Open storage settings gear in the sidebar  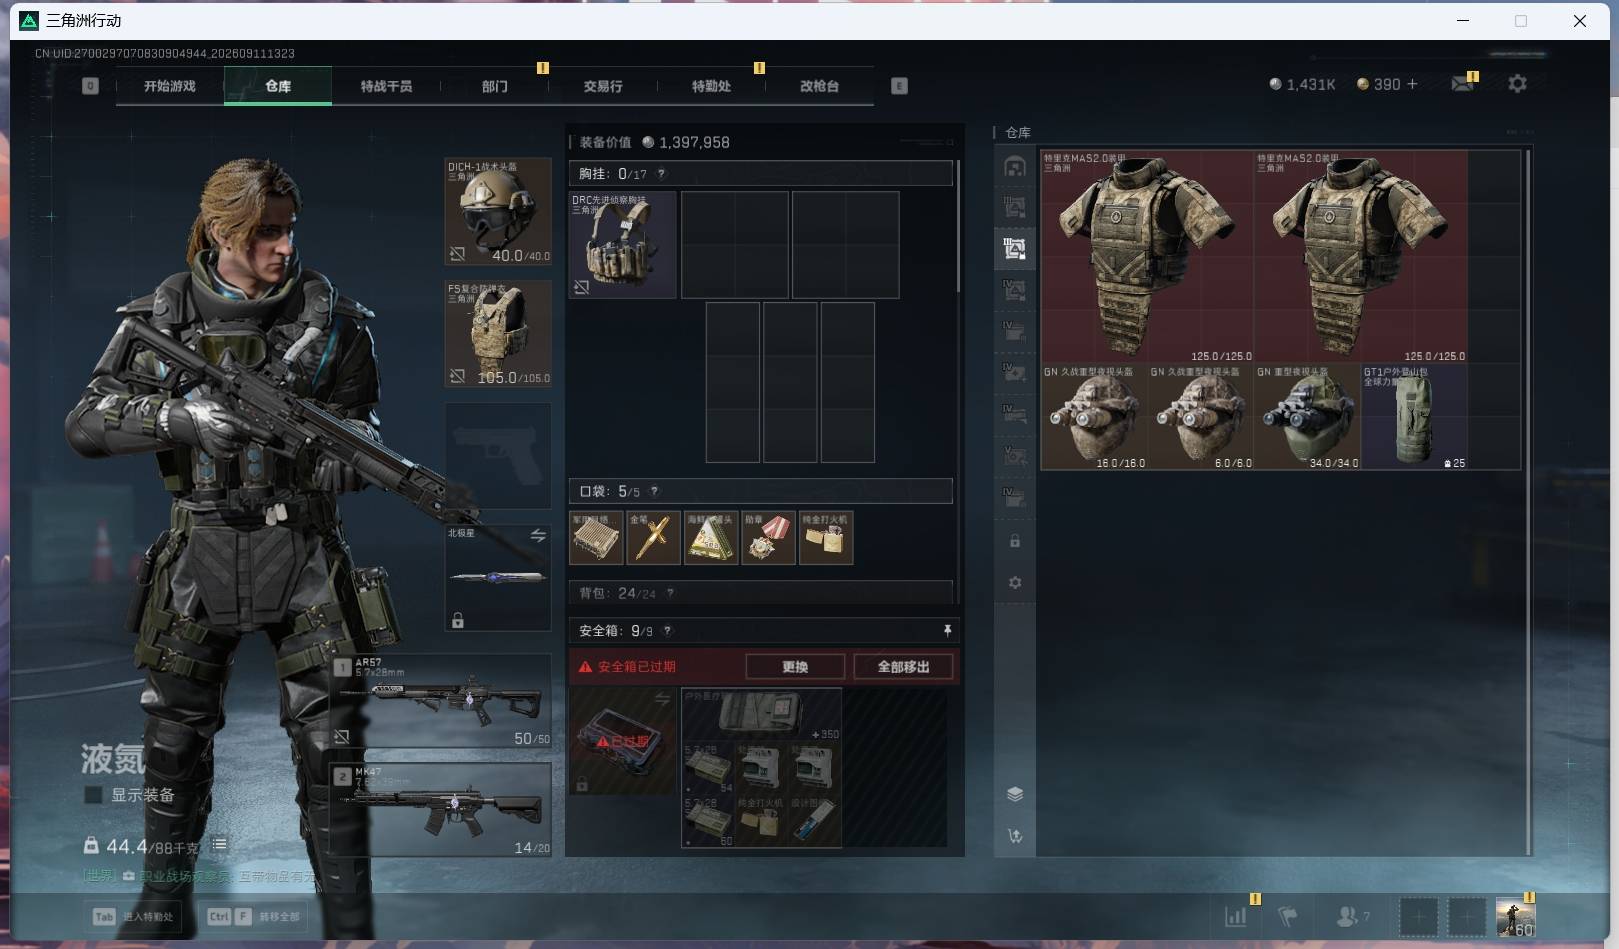(x=1015, y=582)
